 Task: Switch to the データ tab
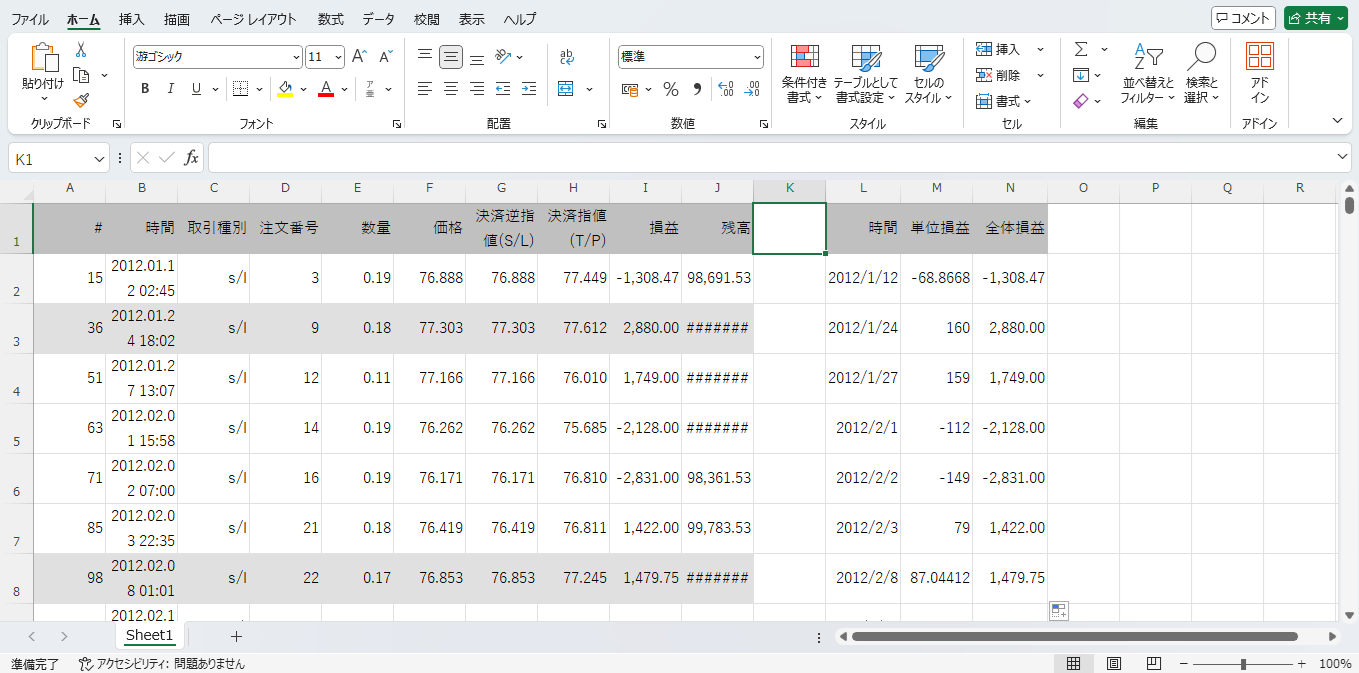tap(378, 19)
